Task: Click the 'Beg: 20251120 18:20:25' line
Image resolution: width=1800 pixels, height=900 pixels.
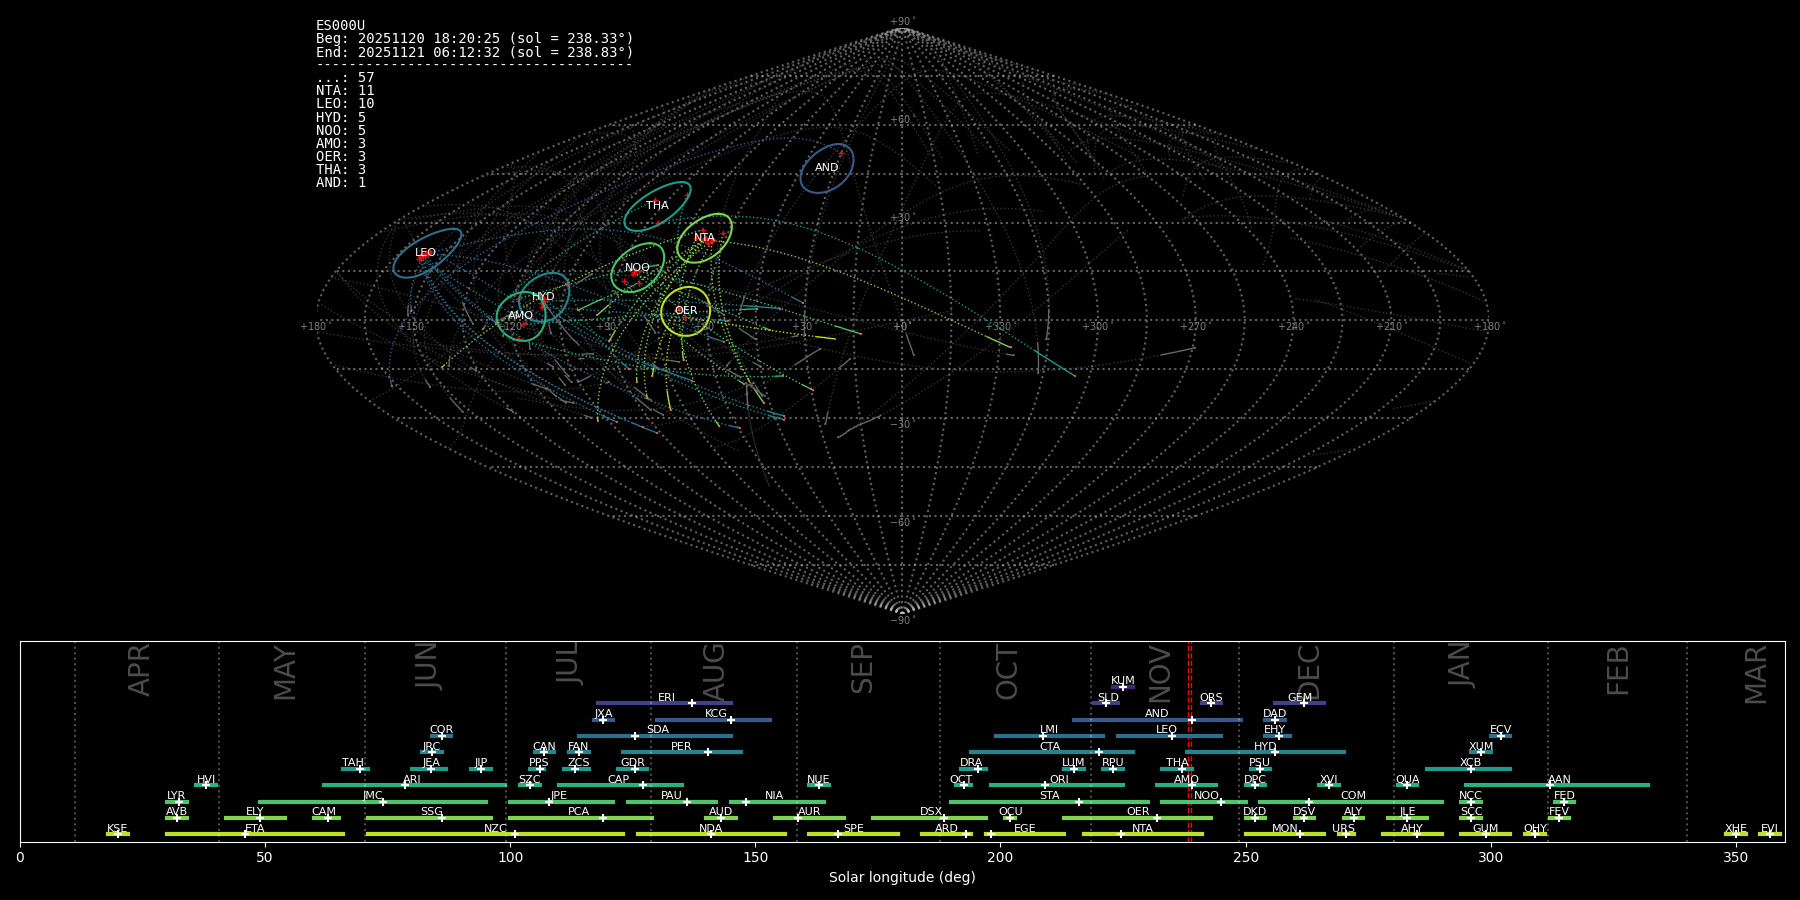Action: [x=475, y=39]
